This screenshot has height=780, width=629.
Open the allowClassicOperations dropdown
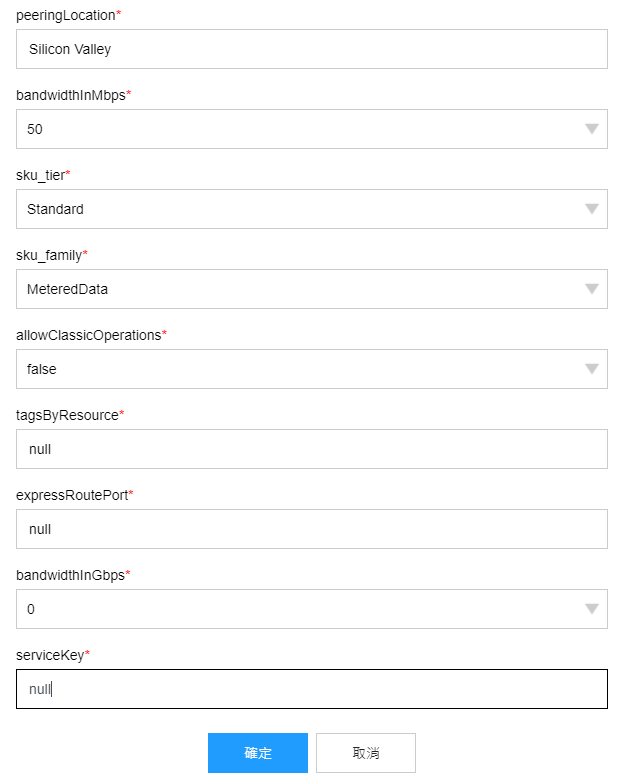312,369
